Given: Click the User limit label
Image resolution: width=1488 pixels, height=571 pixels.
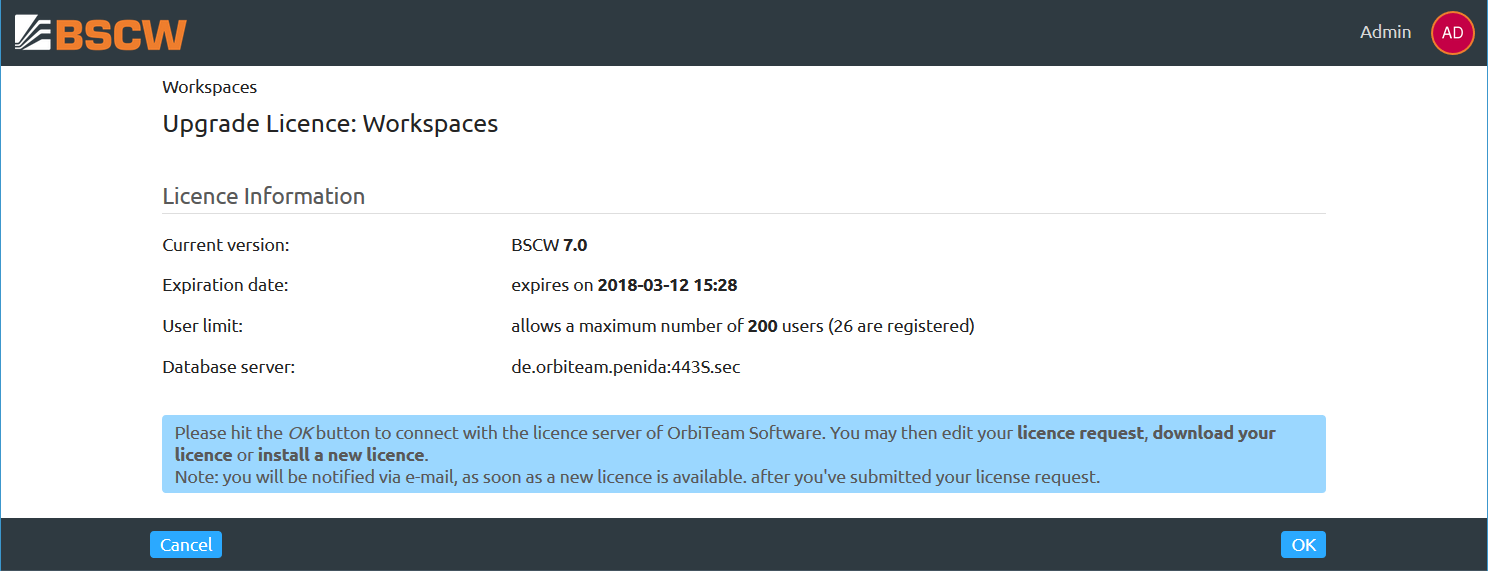Looking at the screenshot, I should coord(203,326).
